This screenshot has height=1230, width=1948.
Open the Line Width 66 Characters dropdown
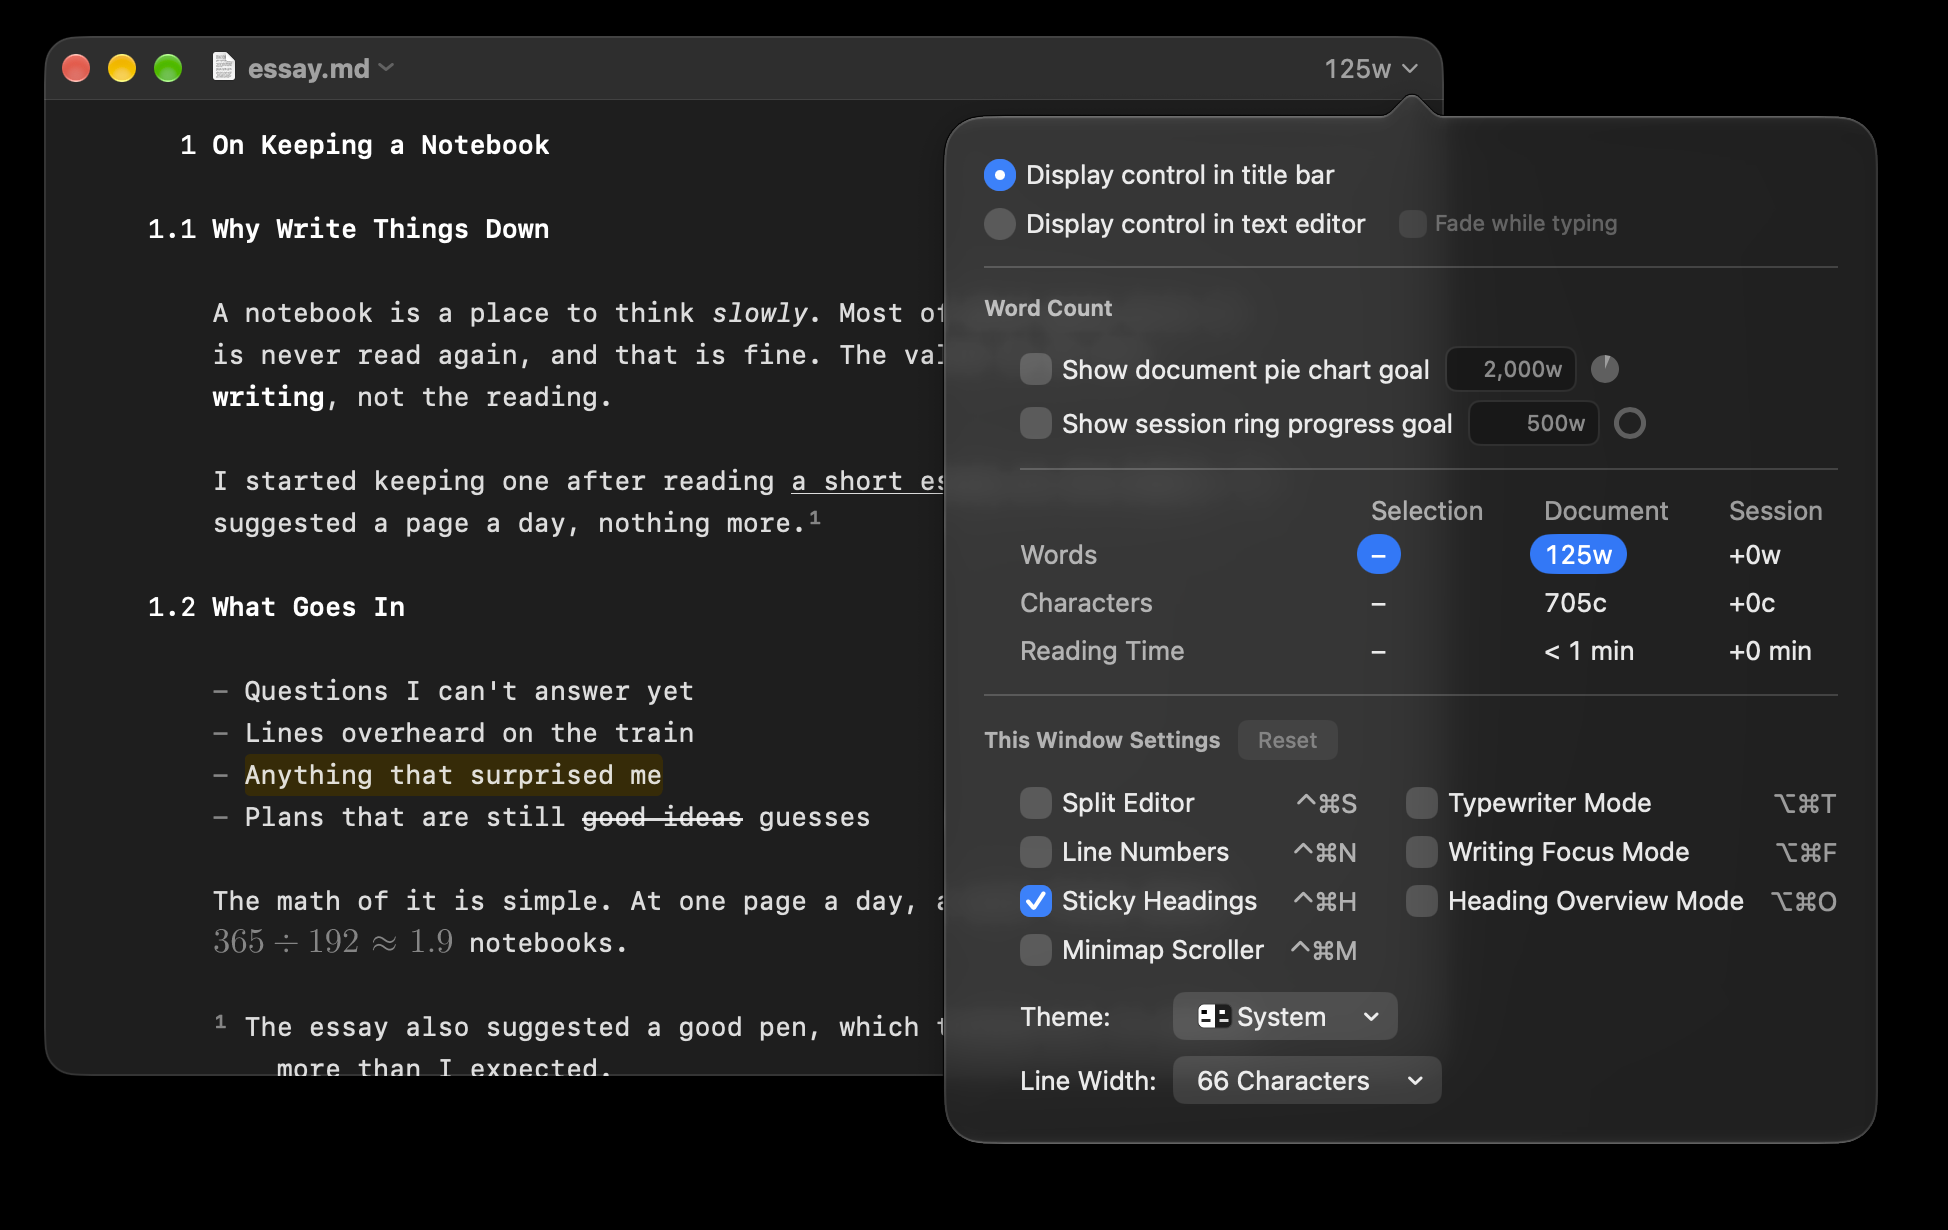click(x=1307, y=1081)
